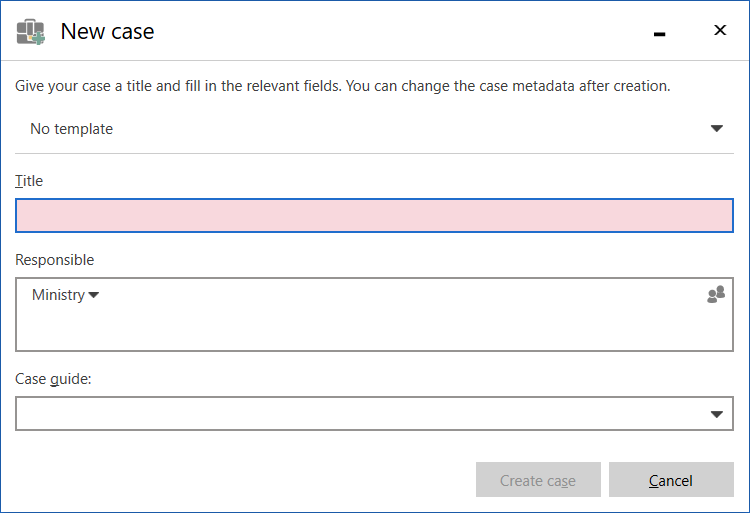This screenshot has width=750, height=513.
Task: Click the New case briefcase icon
Action: pos(31,32)
